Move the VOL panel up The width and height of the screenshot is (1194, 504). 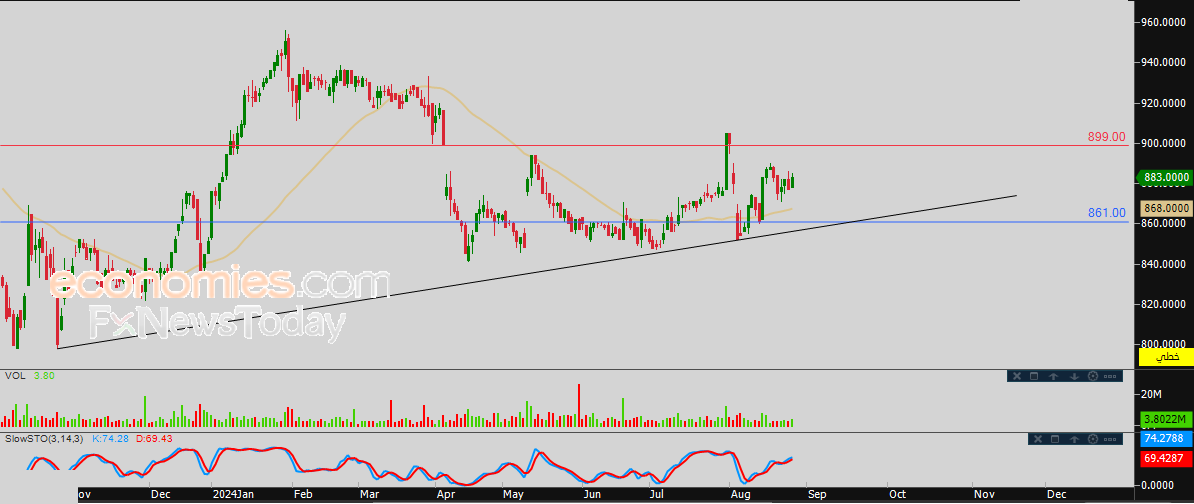click(x=1054, y=376)
